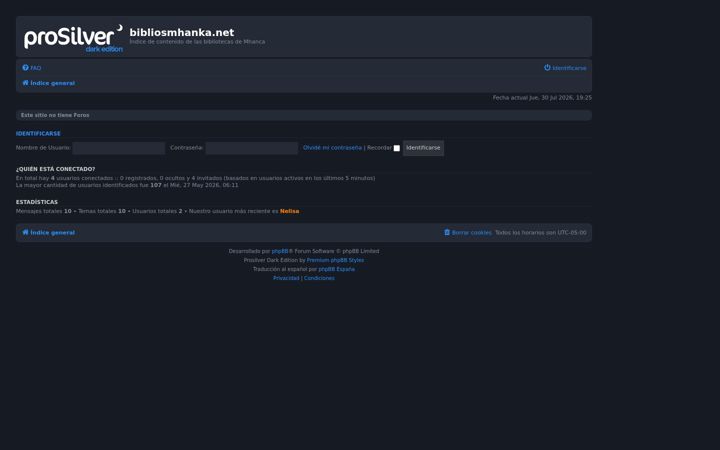Go to Índice general in top breadcrumb
Image resolution: width=720 pixels, height=450 pixels.
(52, 83)
